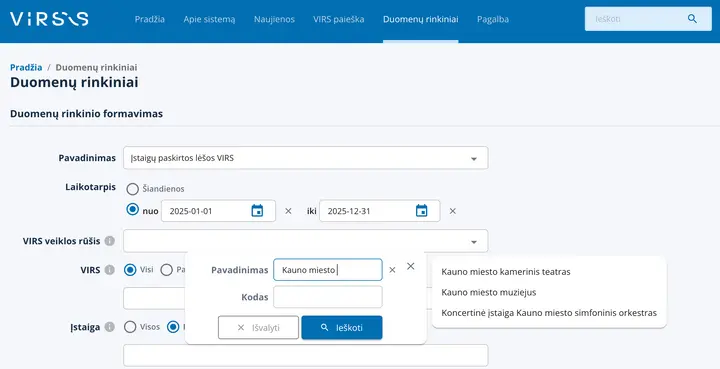Image resolution: width=720 pixels, height=369 pixels.
Task: Select the Šiandienos radio option
Action: [132, 189]
